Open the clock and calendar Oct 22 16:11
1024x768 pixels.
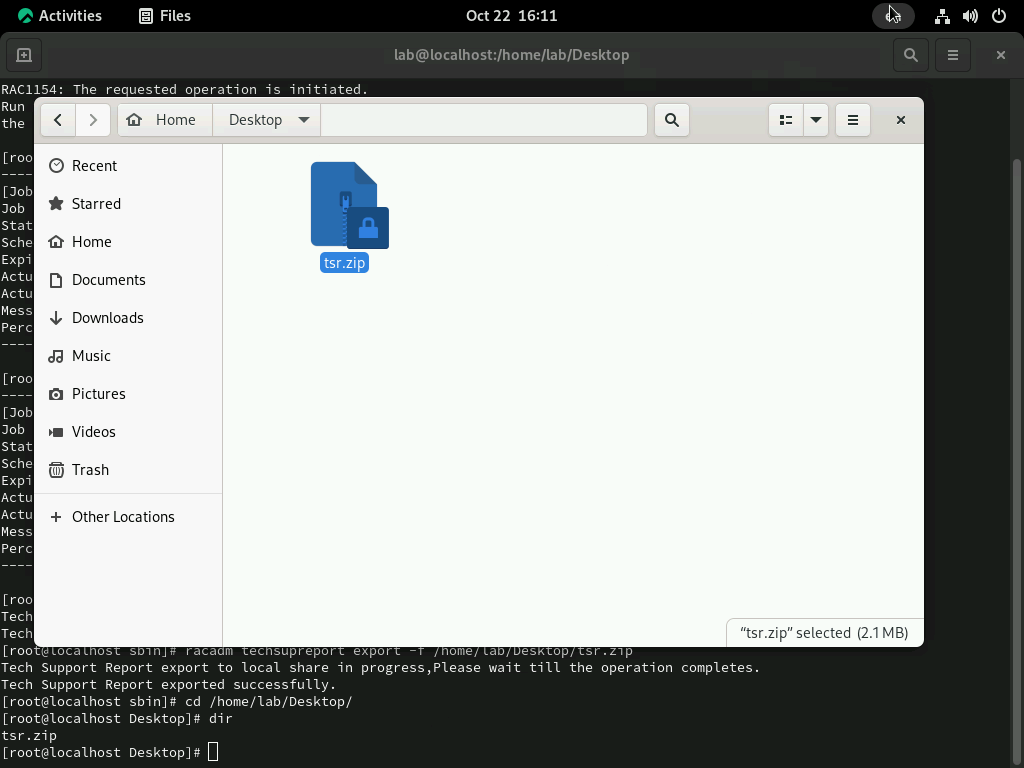click(x=511, y=16)
